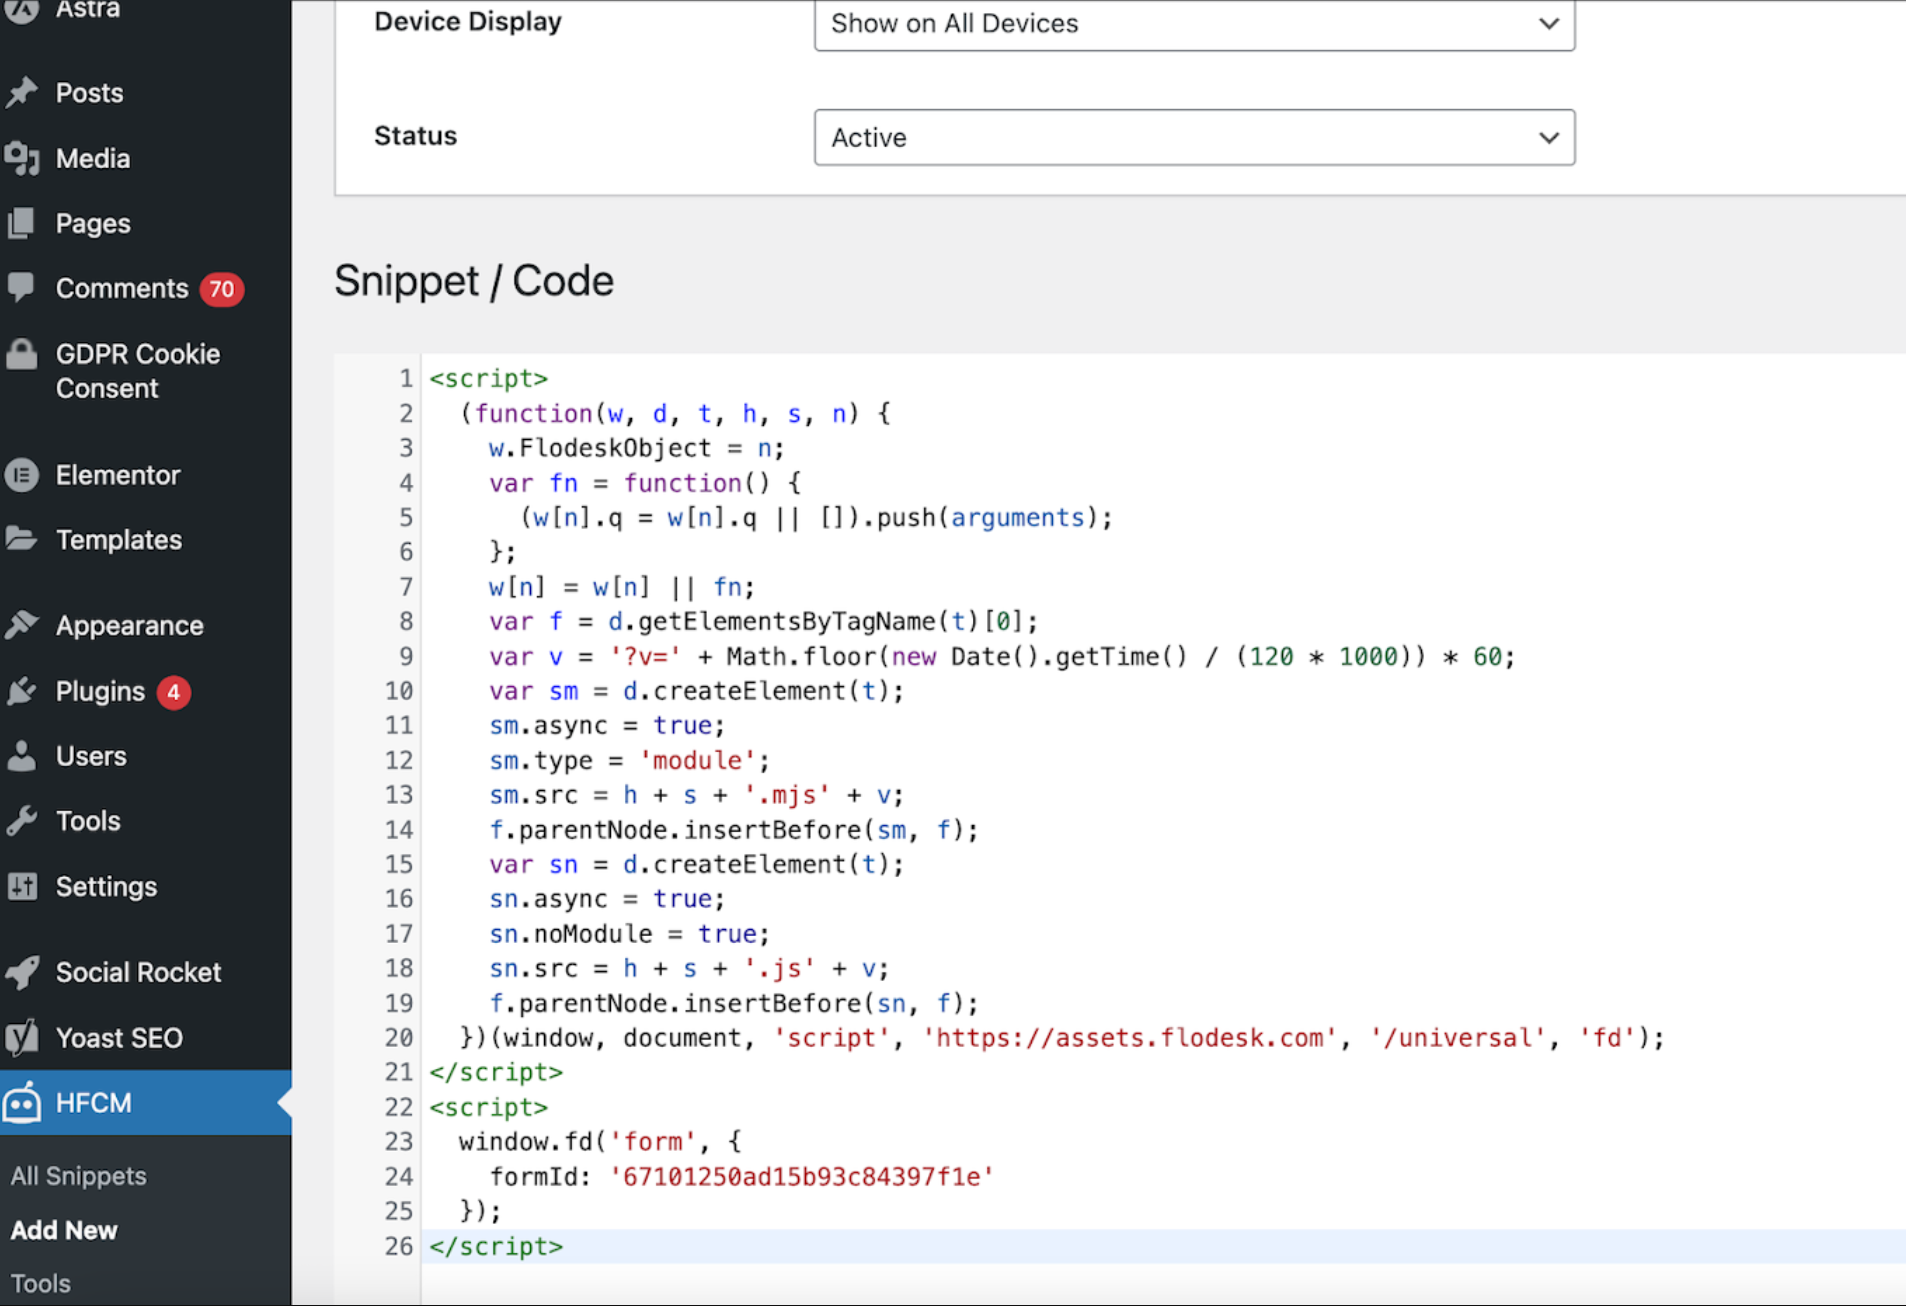The width and height of the screenshot is (1906, 1306).
Task: Click the Pages icon in sidebar
Action: (22, 223)
